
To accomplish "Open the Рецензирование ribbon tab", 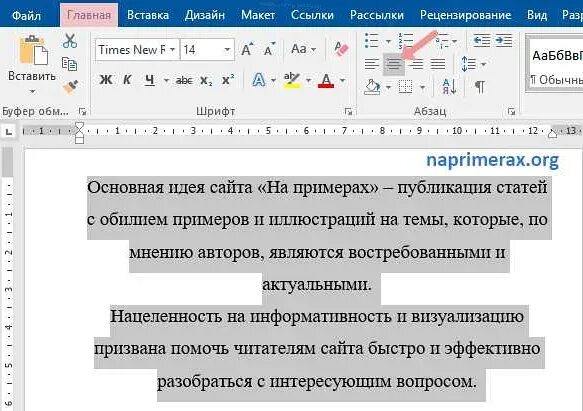I will click(x=466, y=15).
